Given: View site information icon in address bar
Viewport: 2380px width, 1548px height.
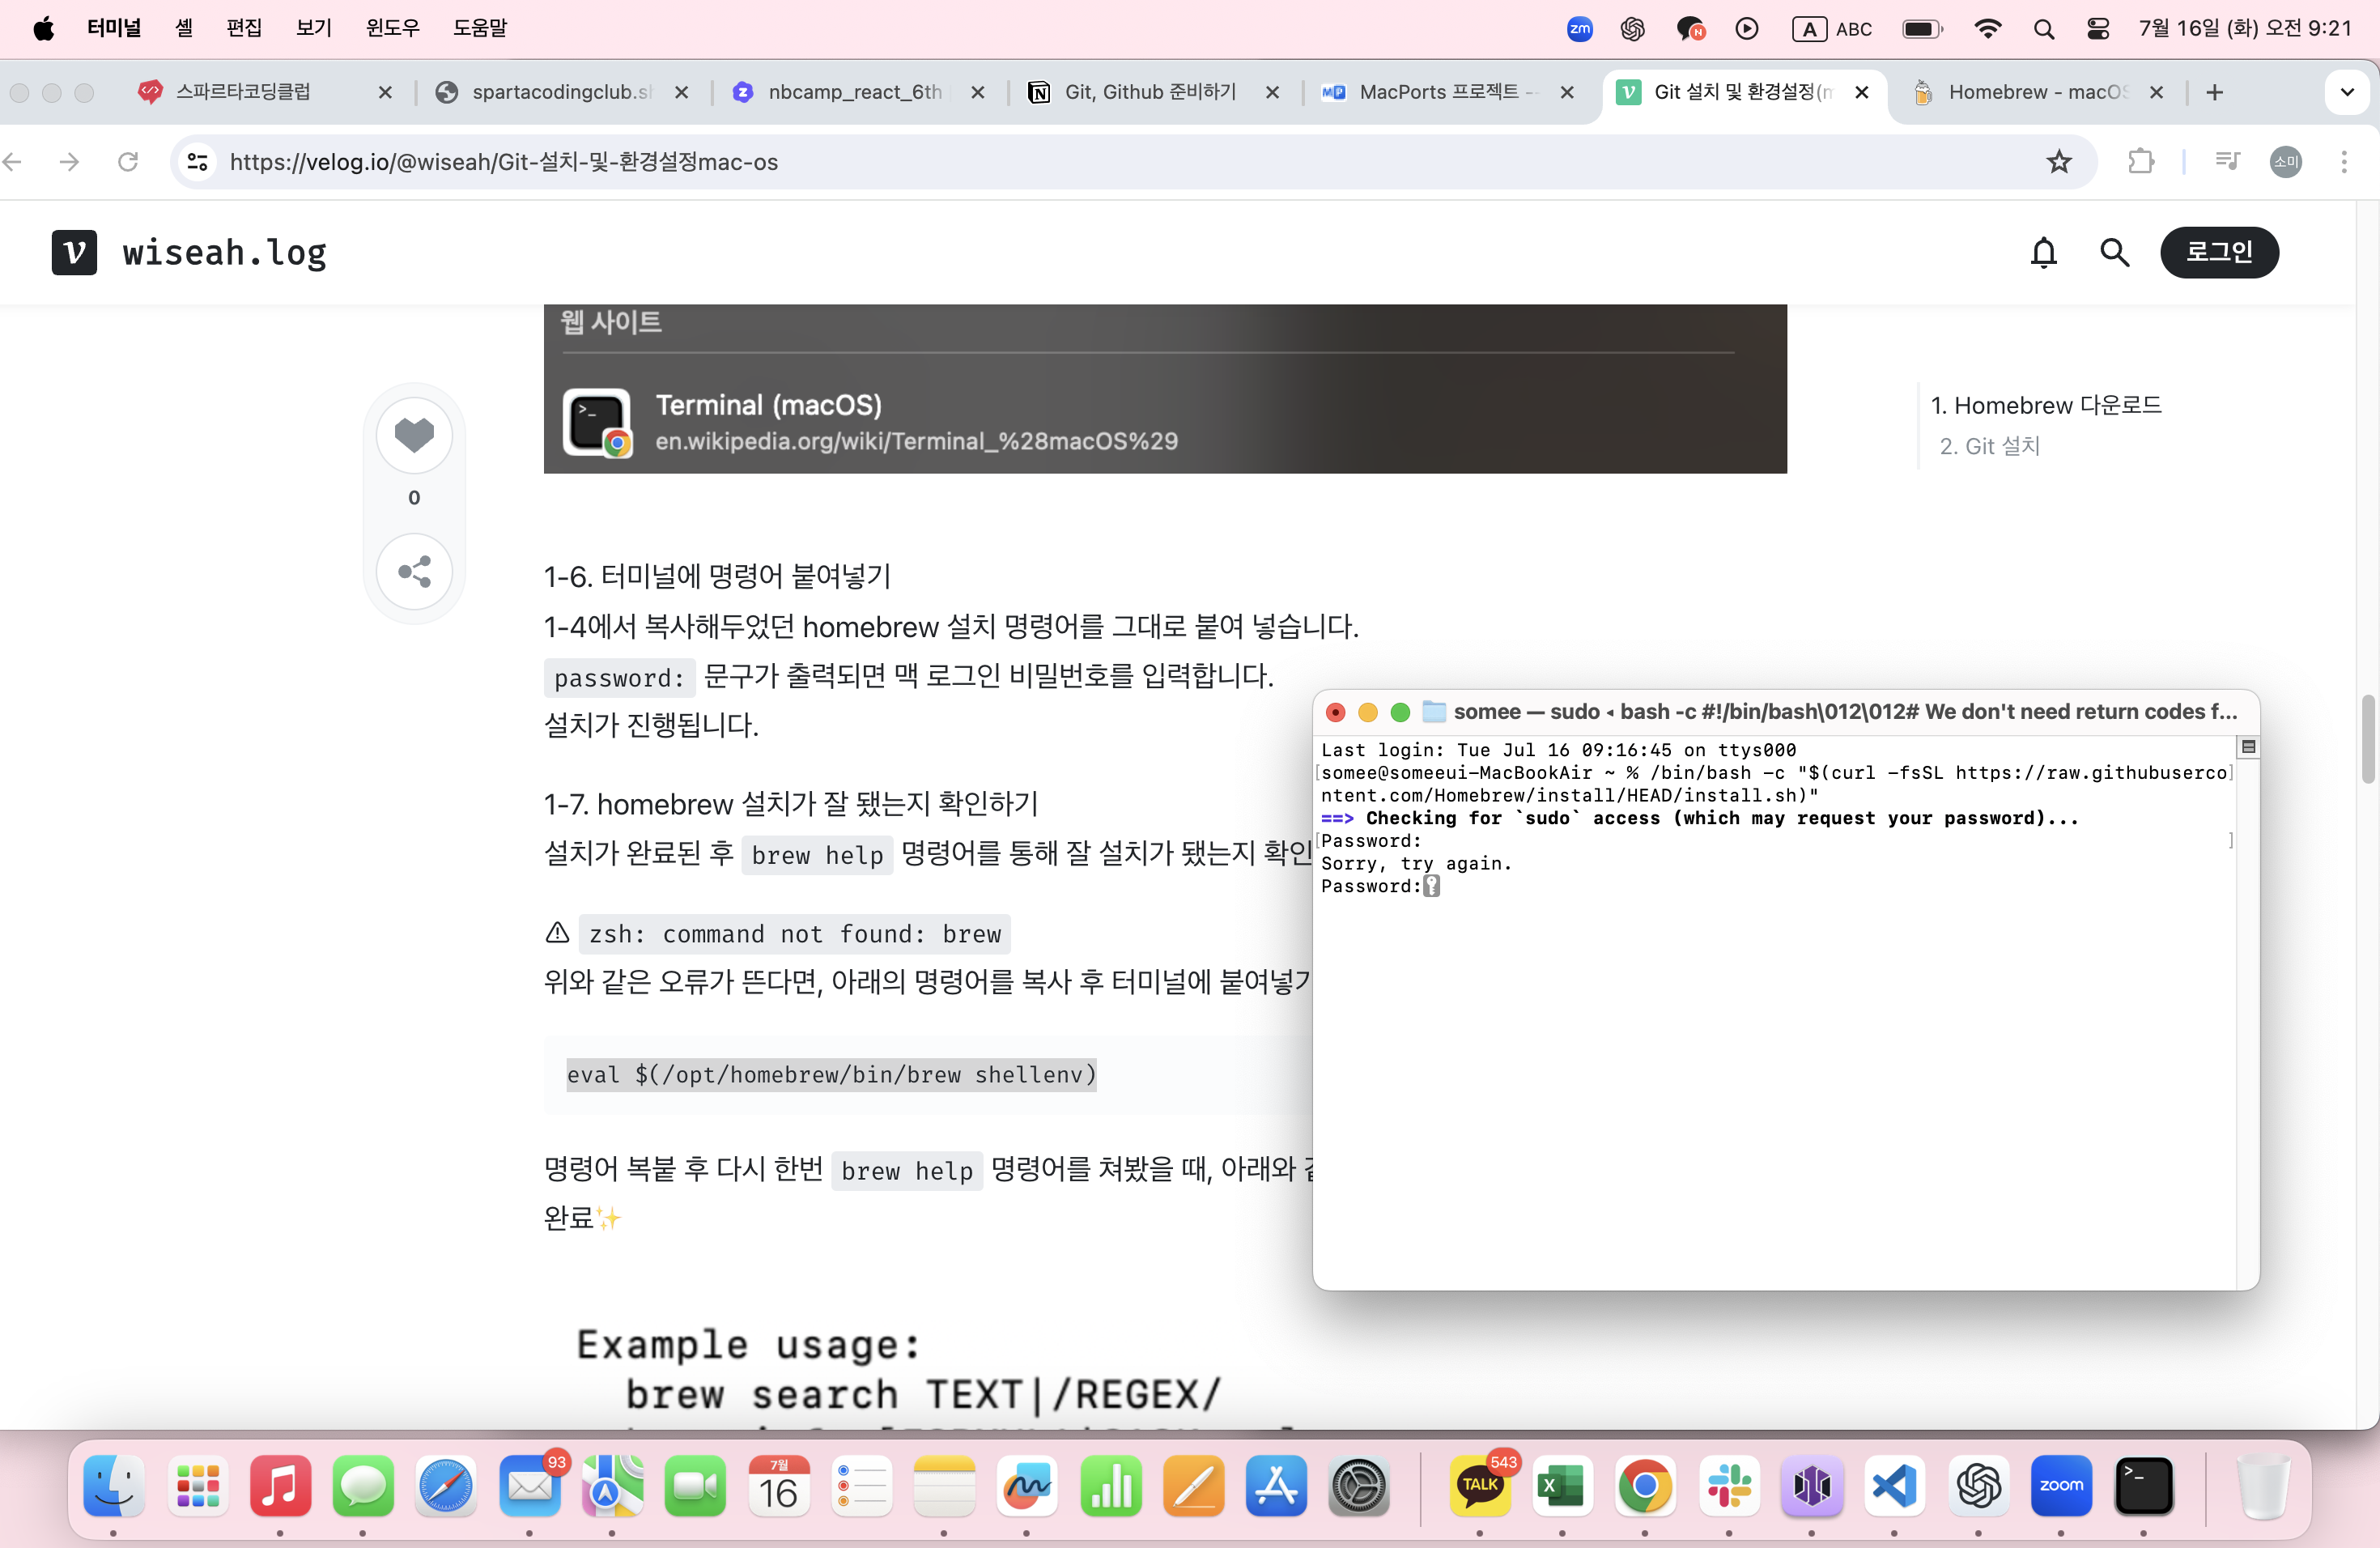Looking at the screenshot, I should pyautogui.click(x=198, y=161).
